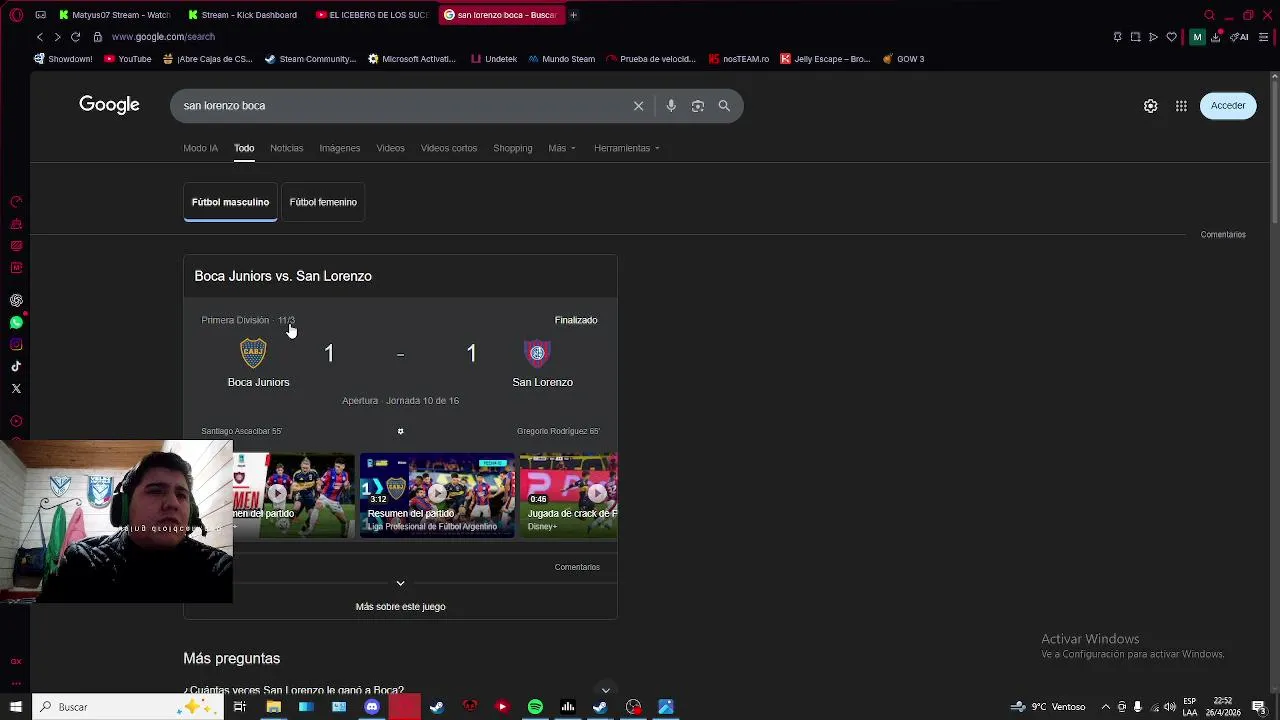
Task: Open the Google apps grid
Action: pyautogui.click(x=1181, y=106)
